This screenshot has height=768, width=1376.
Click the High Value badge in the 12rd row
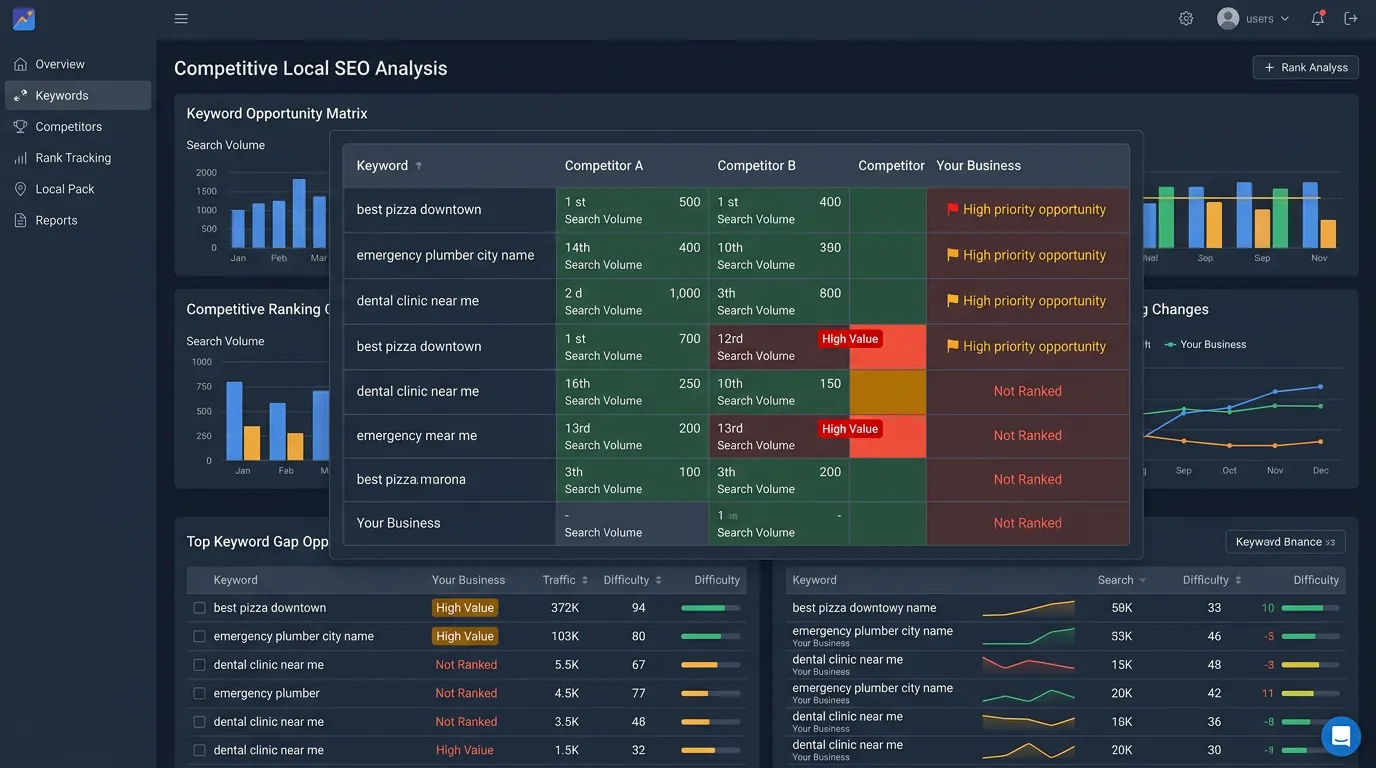coord(850,339)
